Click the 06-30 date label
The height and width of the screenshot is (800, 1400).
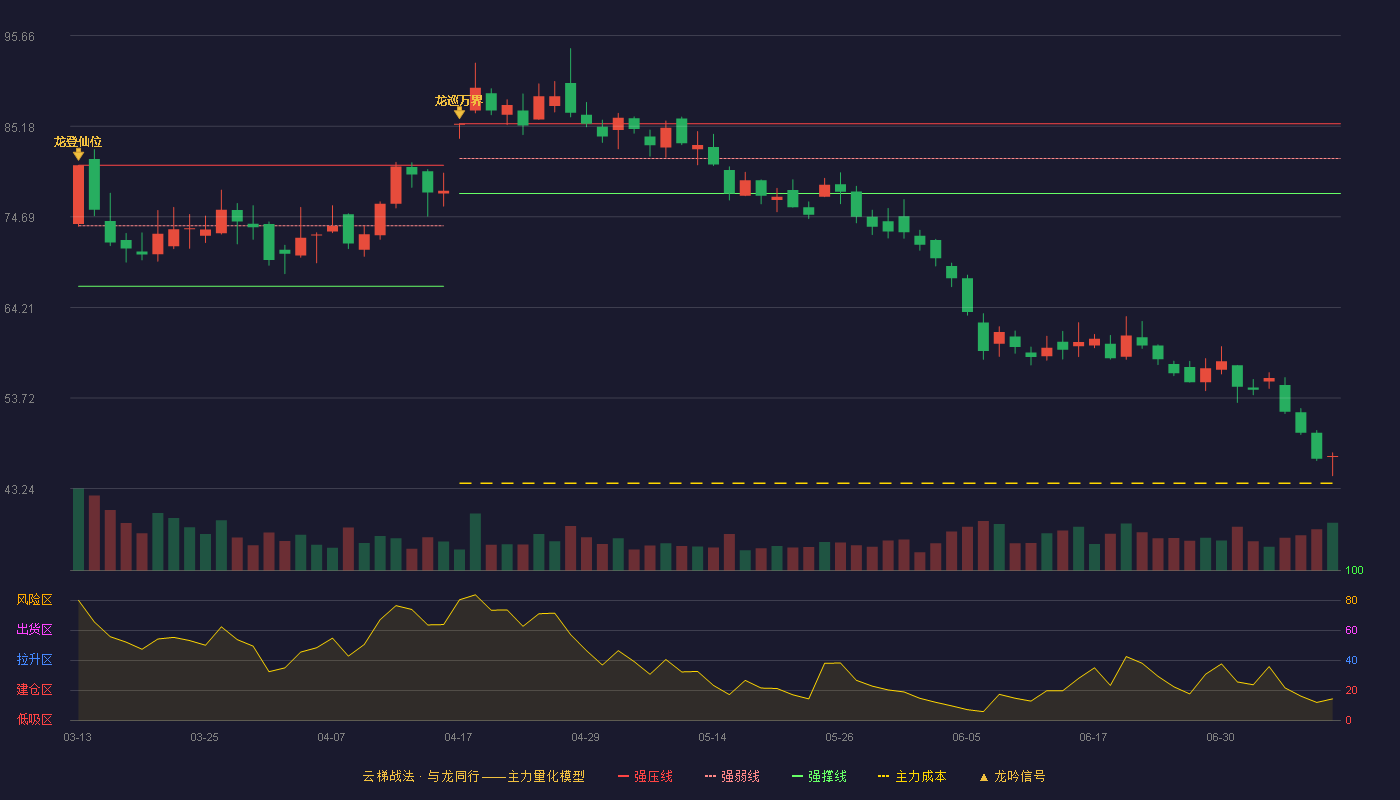(1220, 737)
